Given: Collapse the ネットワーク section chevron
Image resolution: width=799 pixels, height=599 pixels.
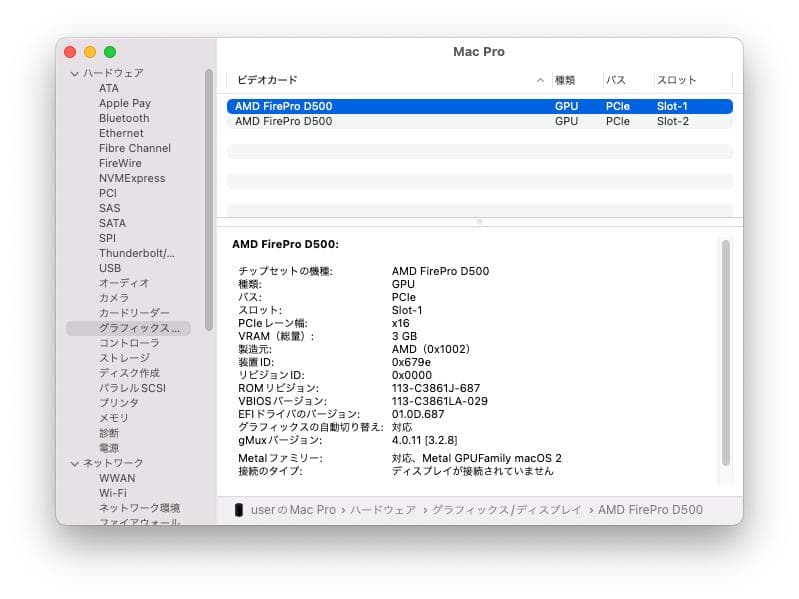Looking at the screenshot, I should coord(74,464).
